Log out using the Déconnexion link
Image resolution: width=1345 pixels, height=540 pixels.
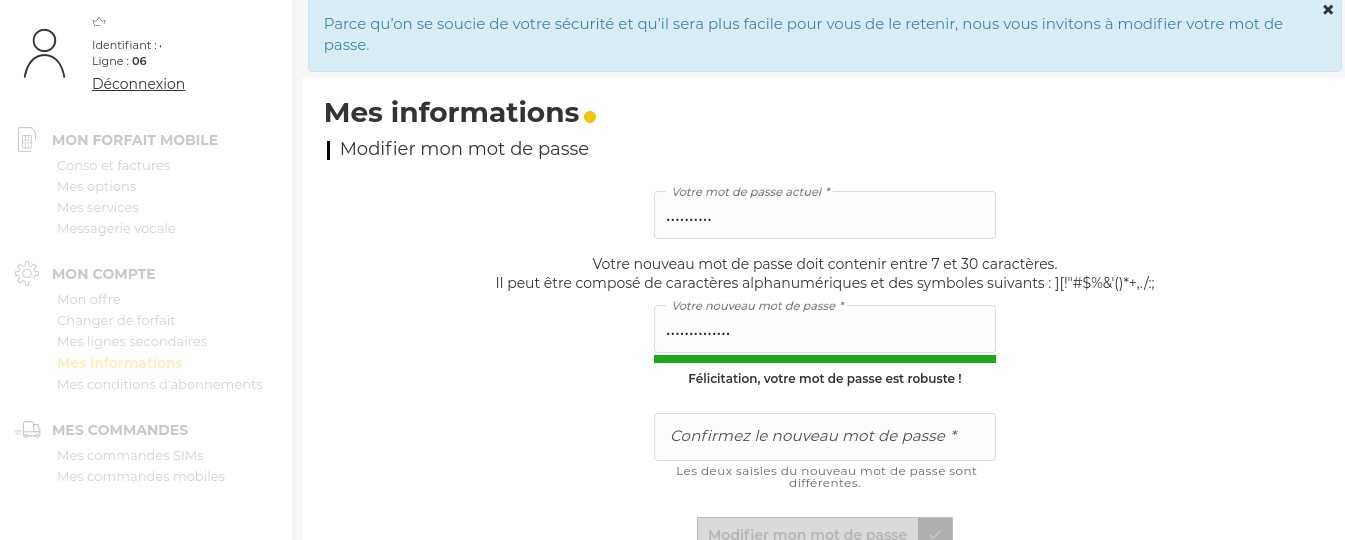pyautogui.click(x=138, y=84)
